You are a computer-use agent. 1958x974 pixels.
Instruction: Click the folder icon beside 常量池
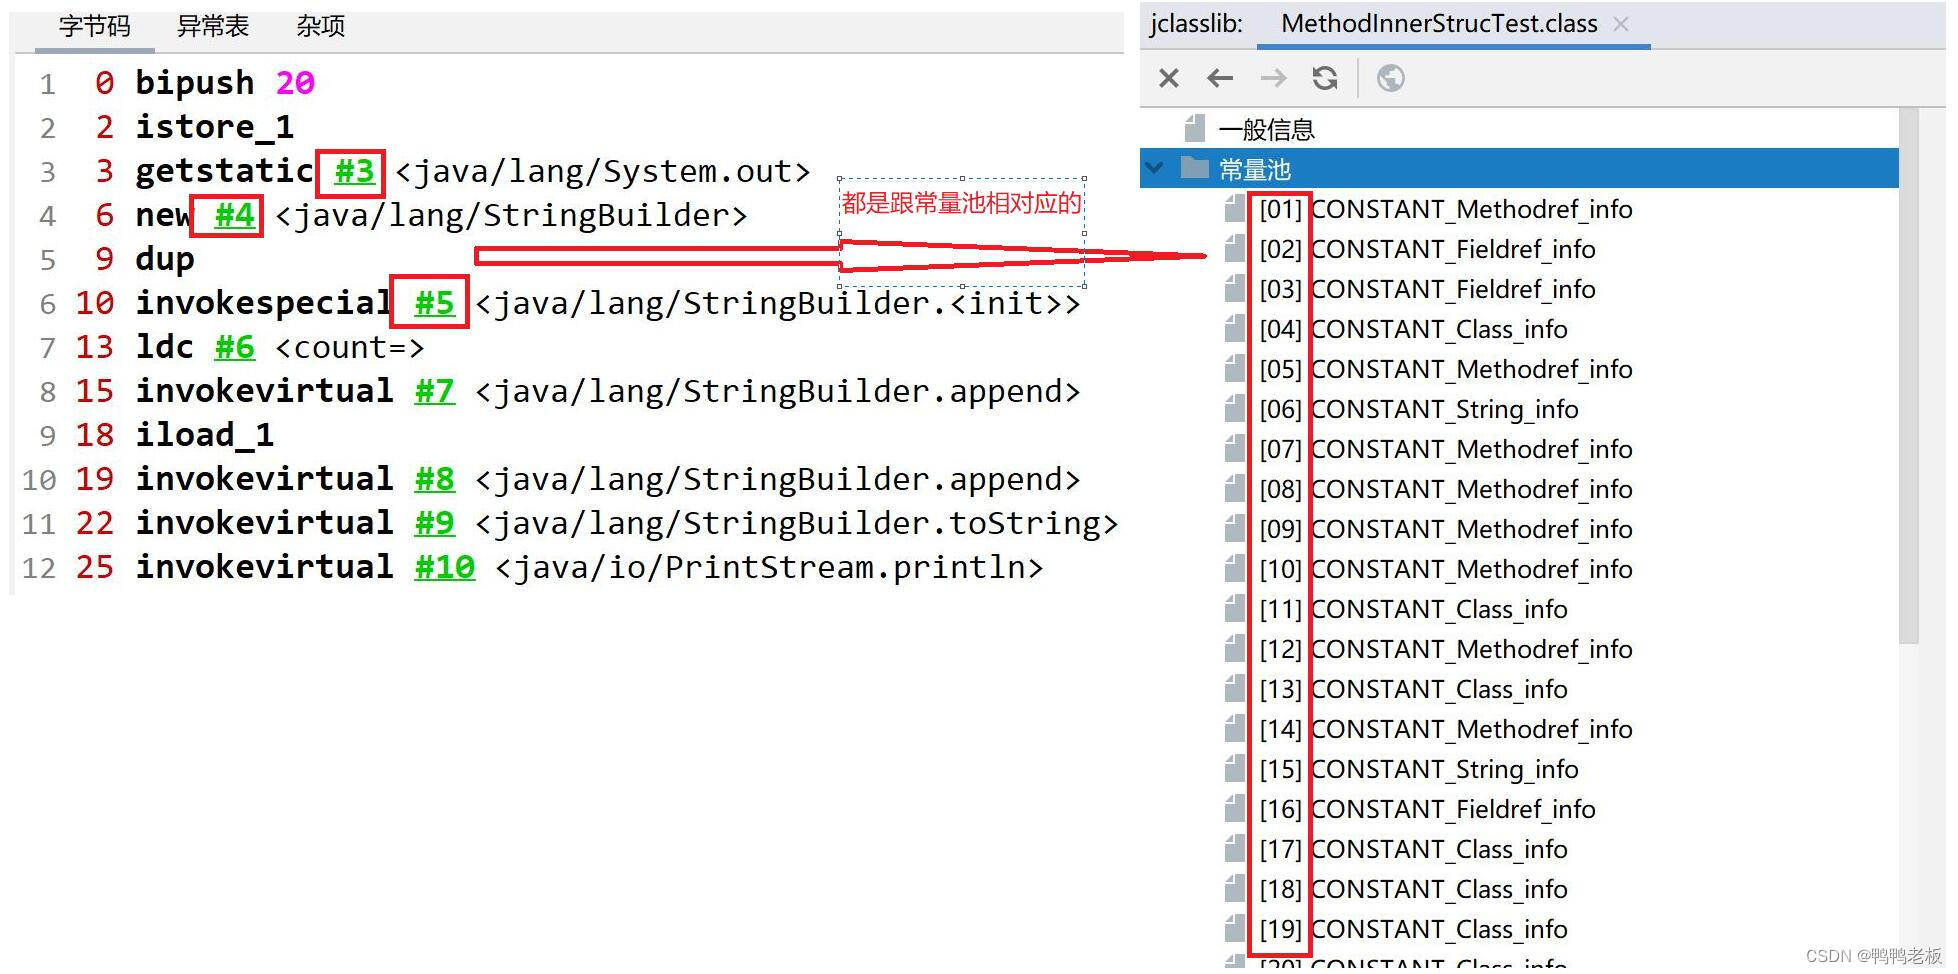point(1193,169)
